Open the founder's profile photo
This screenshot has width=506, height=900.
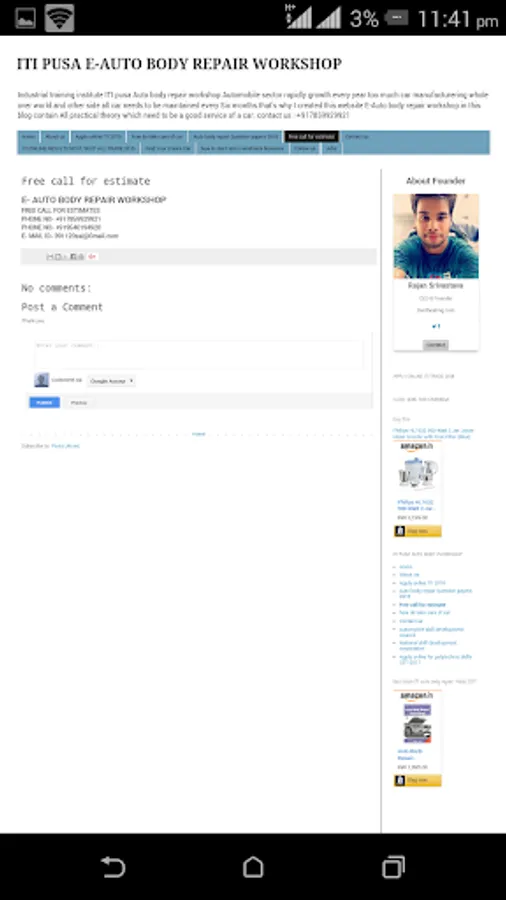436,236
